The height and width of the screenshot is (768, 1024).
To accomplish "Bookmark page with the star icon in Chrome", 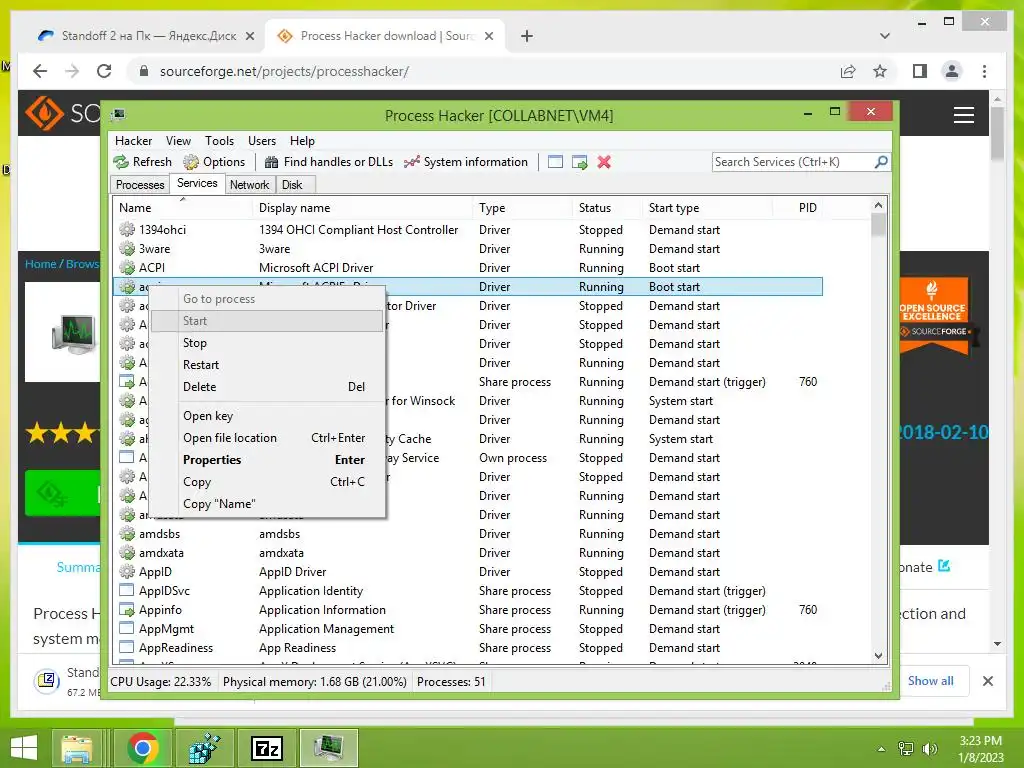I will (880, 71).
